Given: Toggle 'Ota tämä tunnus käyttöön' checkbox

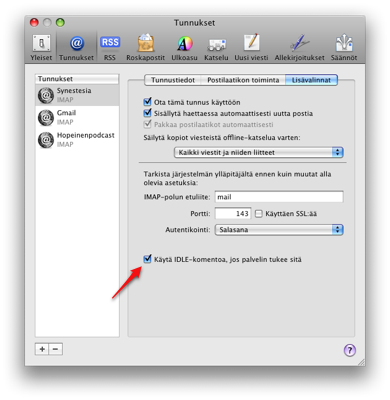Looking at the screenshot, I should point(147,102).
